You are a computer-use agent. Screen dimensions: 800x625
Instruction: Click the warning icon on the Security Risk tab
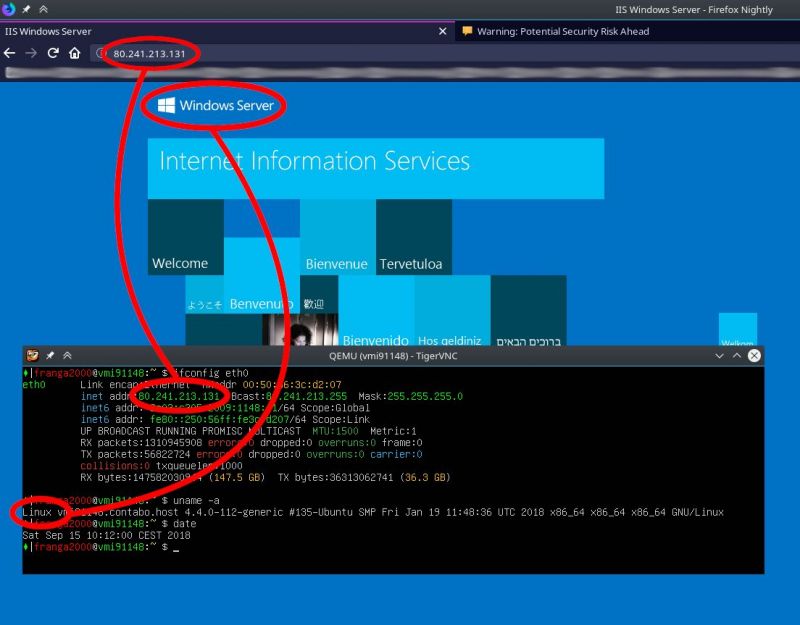pyautogui.click(x=467, y=31)
